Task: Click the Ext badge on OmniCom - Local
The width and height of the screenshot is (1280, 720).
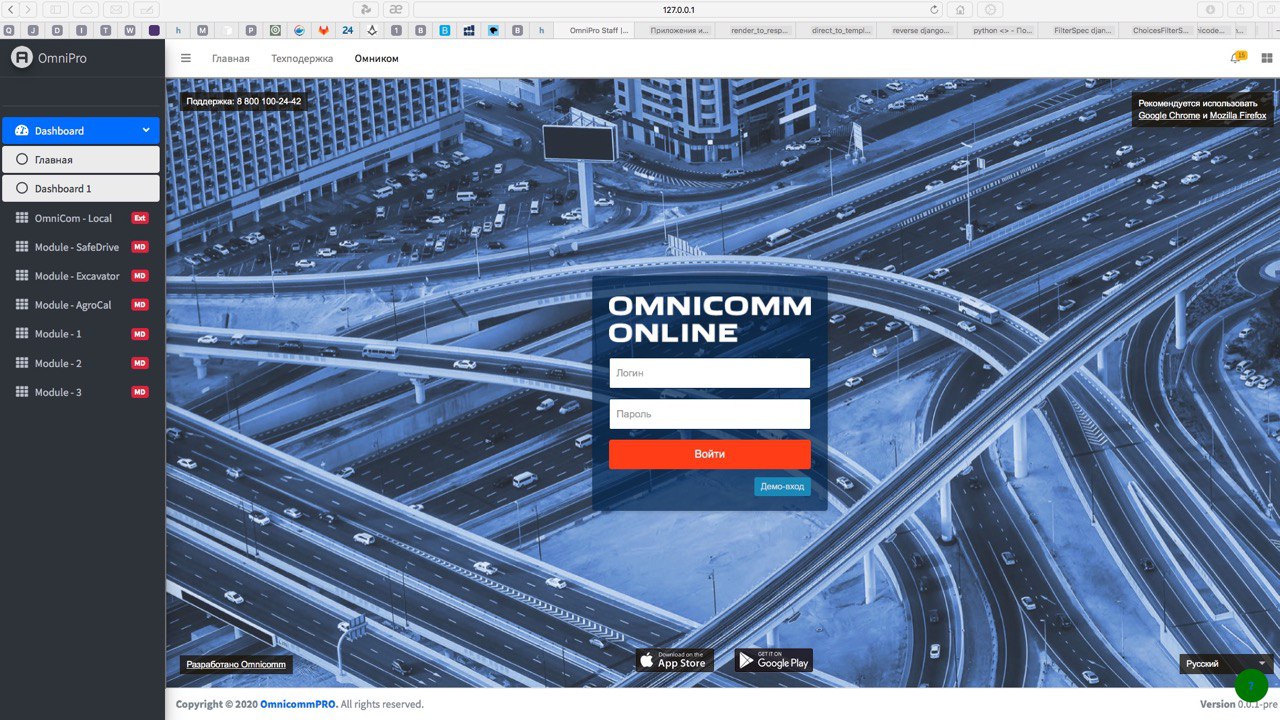Action: pos(140,218)
